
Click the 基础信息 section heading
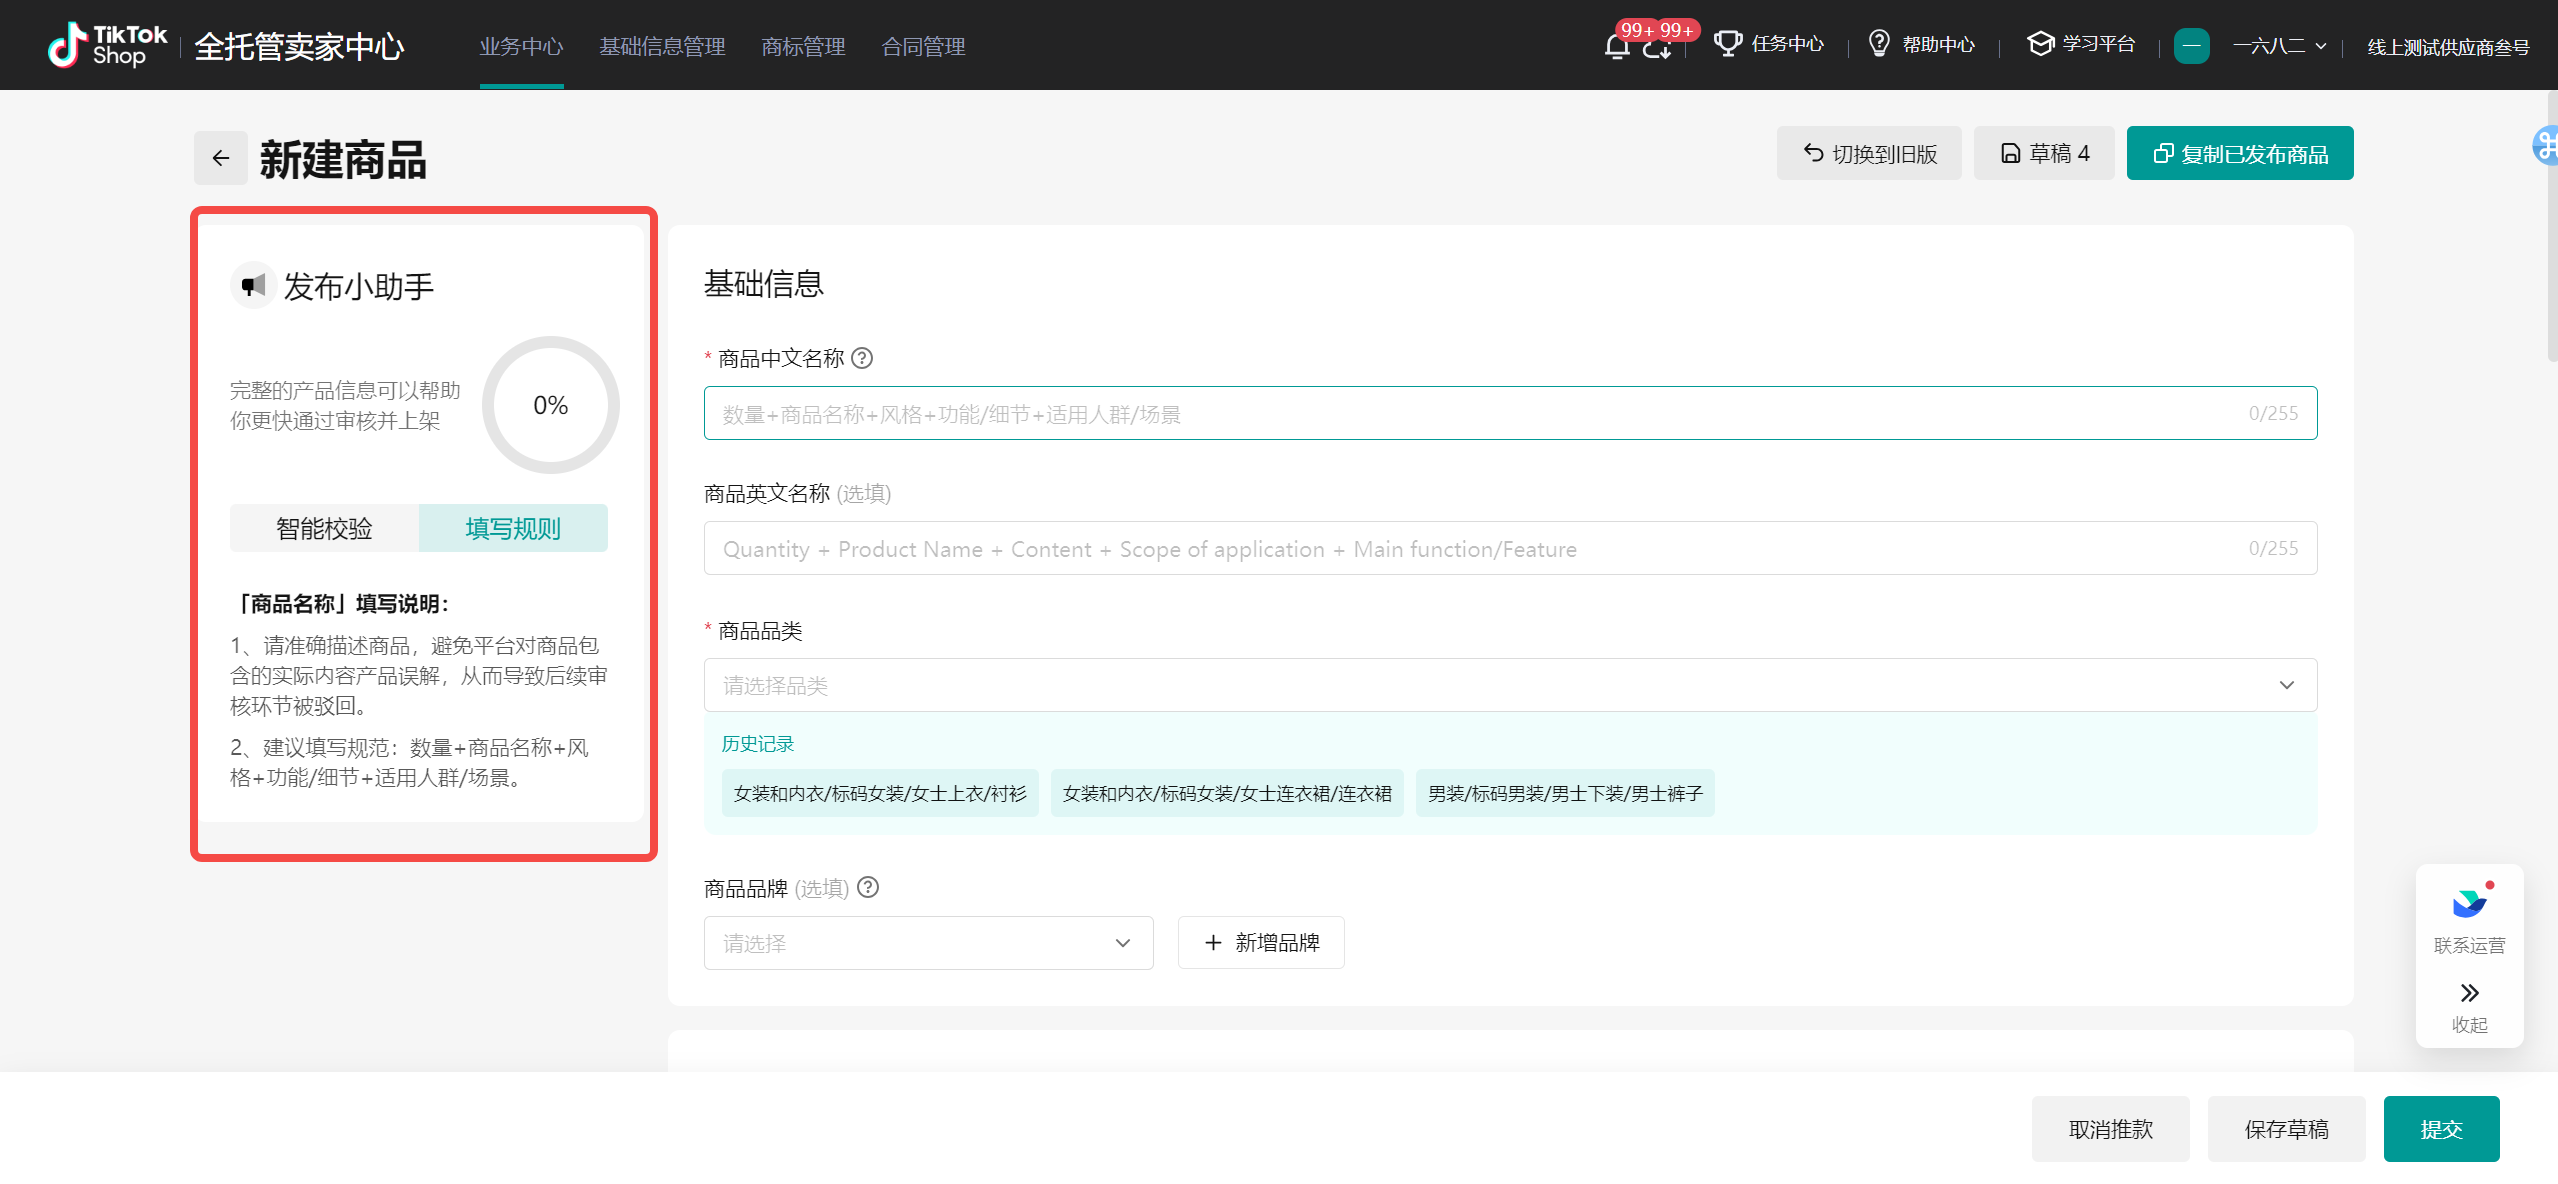763,284
